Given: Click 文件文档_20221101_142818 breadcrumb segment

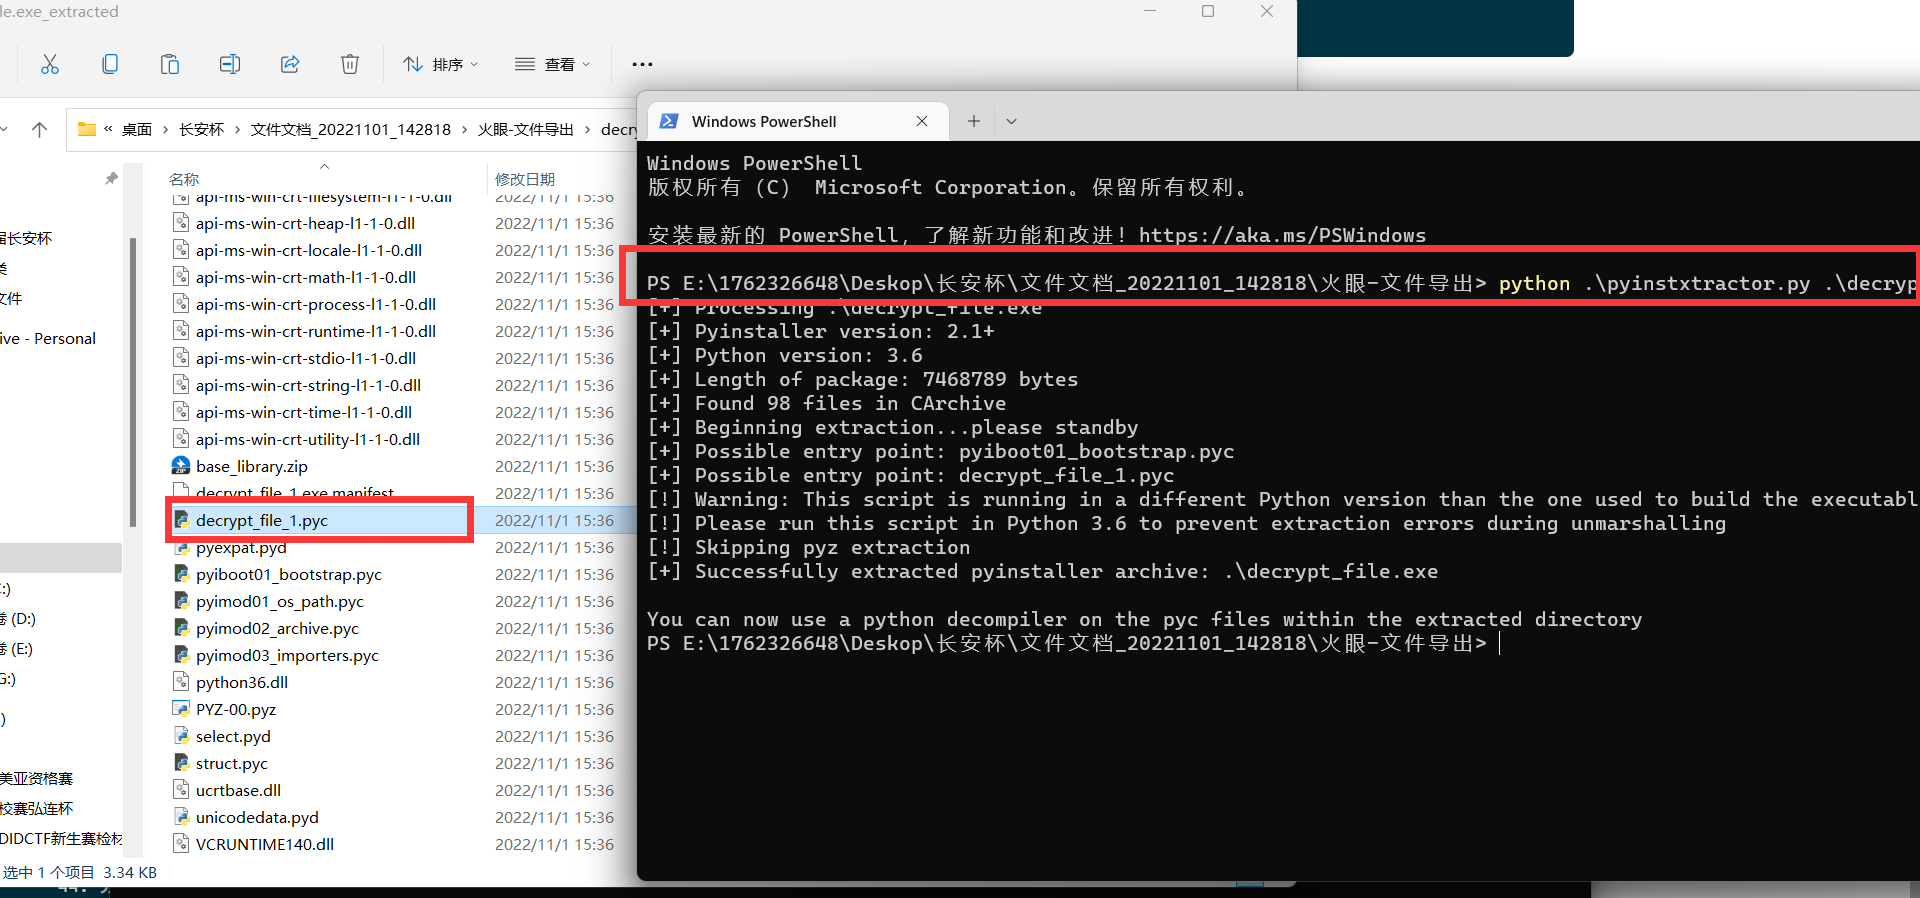Looking at the screenshot, I should (x=350, y=129).
